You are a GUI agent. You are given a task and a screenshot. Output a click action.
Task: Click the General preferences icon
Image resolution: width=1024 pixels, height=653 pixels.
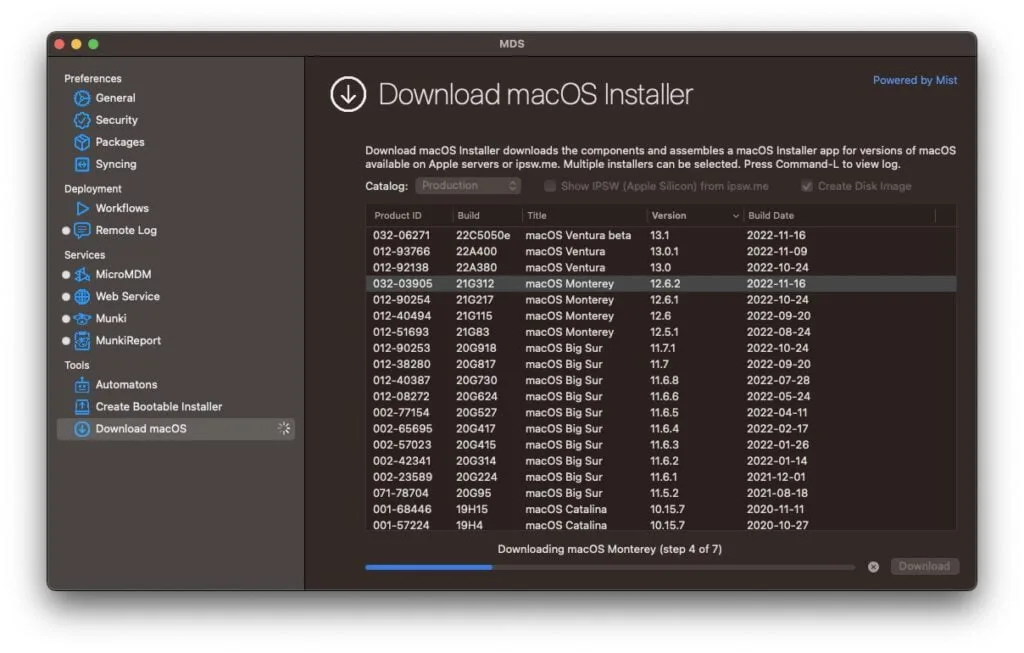[82, 99]
